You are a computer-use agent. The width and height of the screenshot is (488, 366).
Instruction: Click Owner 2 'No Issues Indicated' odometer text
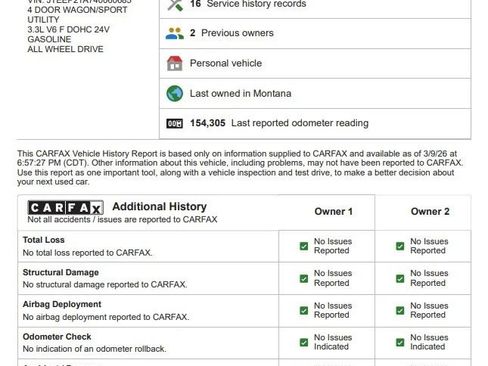[x=429, y=342]
